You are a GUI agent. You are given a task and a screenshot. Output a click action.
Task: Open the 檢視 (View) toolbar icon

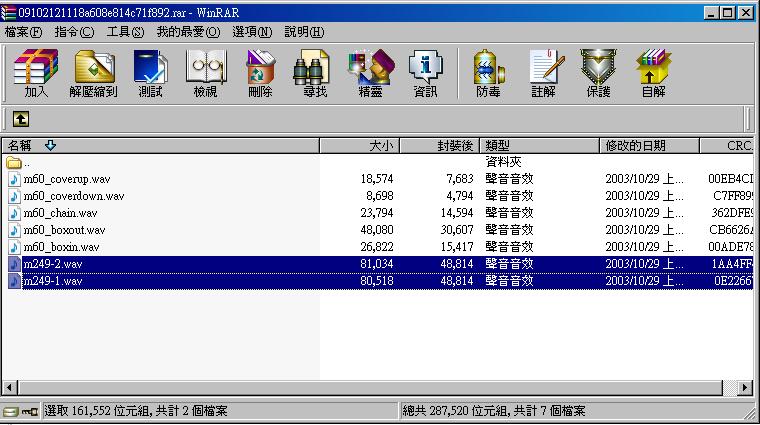click(206, 73)
